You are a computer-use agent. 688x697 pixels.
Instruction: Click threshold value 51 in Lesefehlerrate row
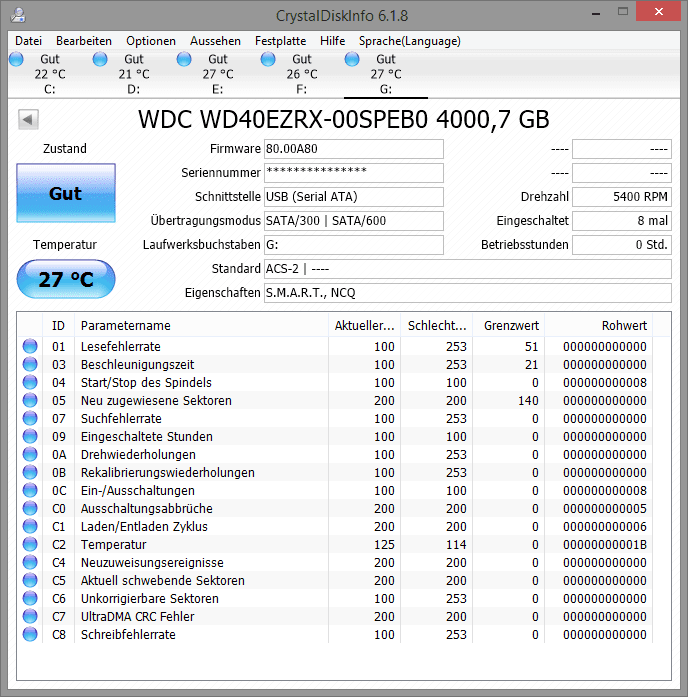(532, 346)
